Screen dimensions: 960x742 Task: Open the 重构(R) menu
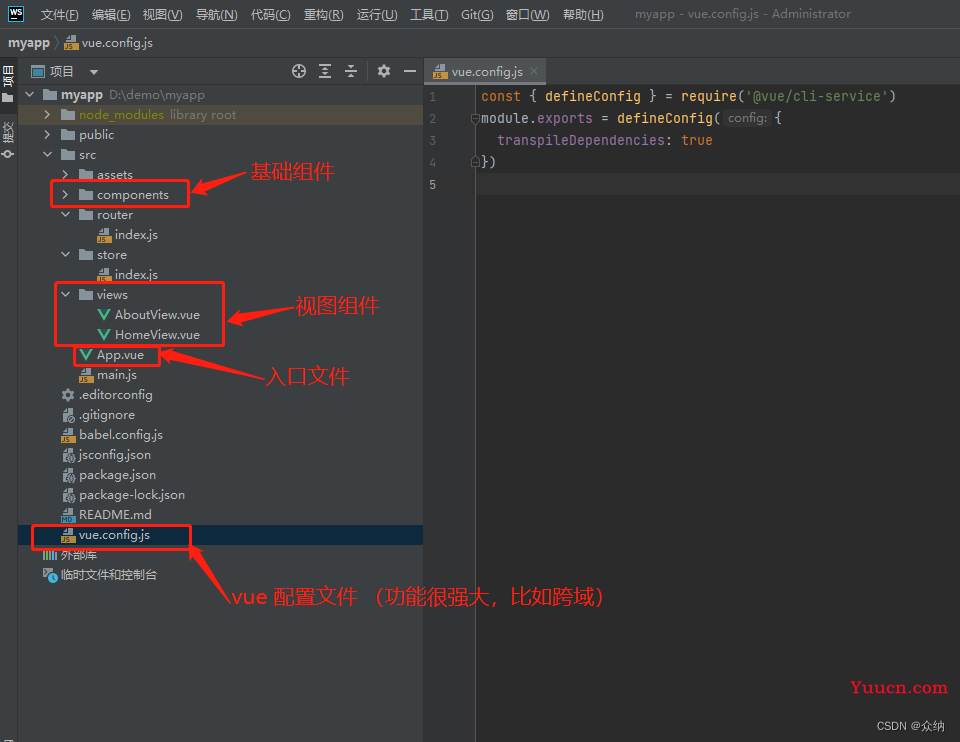[323, 15]
